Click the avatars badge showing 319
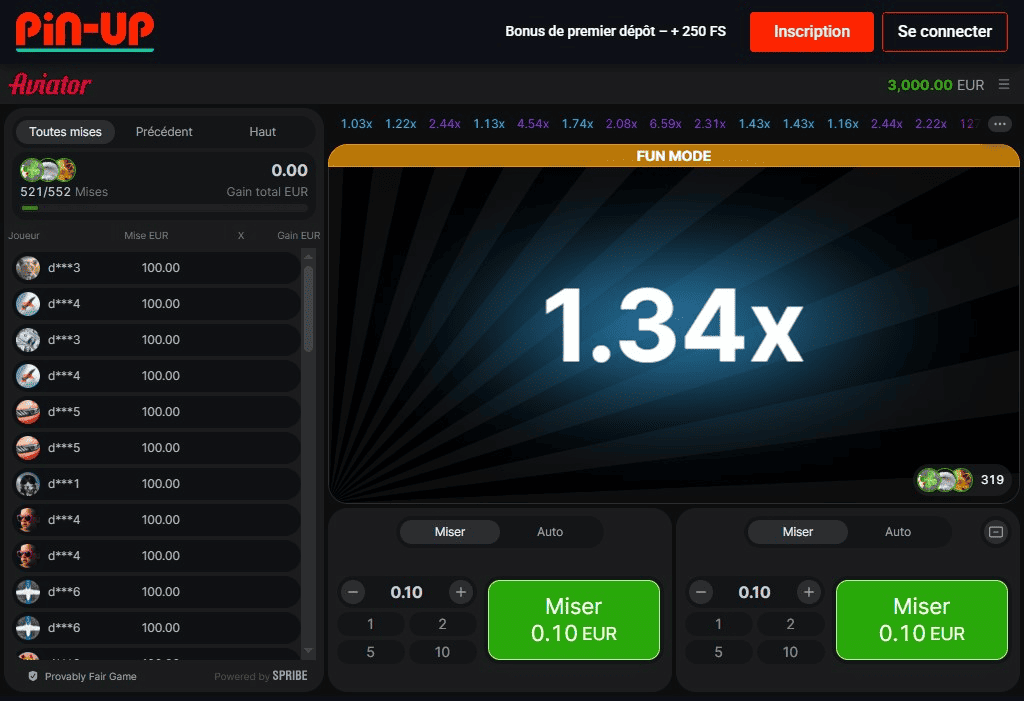 click(963, 480)
